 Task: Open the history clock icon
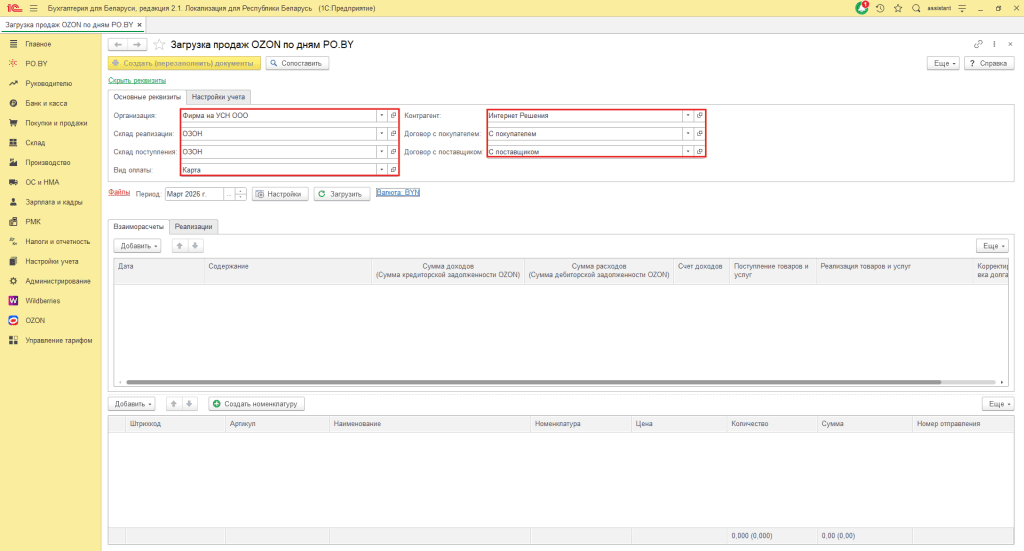880,8
